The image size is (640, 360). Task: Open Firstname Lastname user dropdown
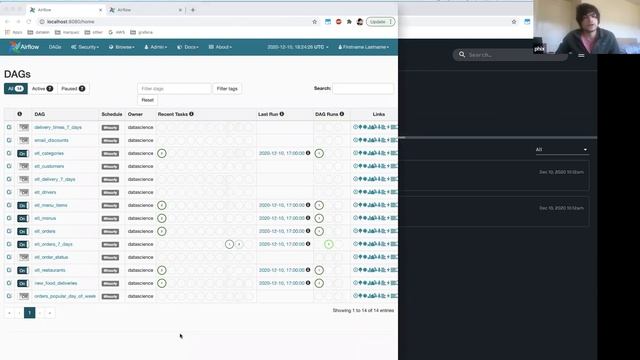[363, 47]
